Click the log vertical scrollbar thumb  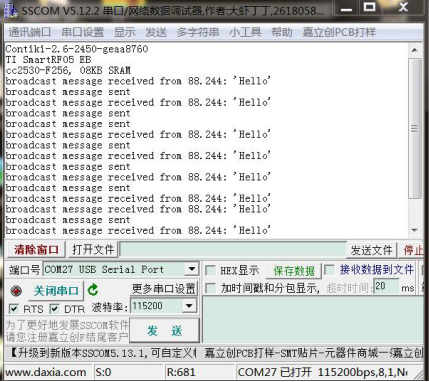415,128
